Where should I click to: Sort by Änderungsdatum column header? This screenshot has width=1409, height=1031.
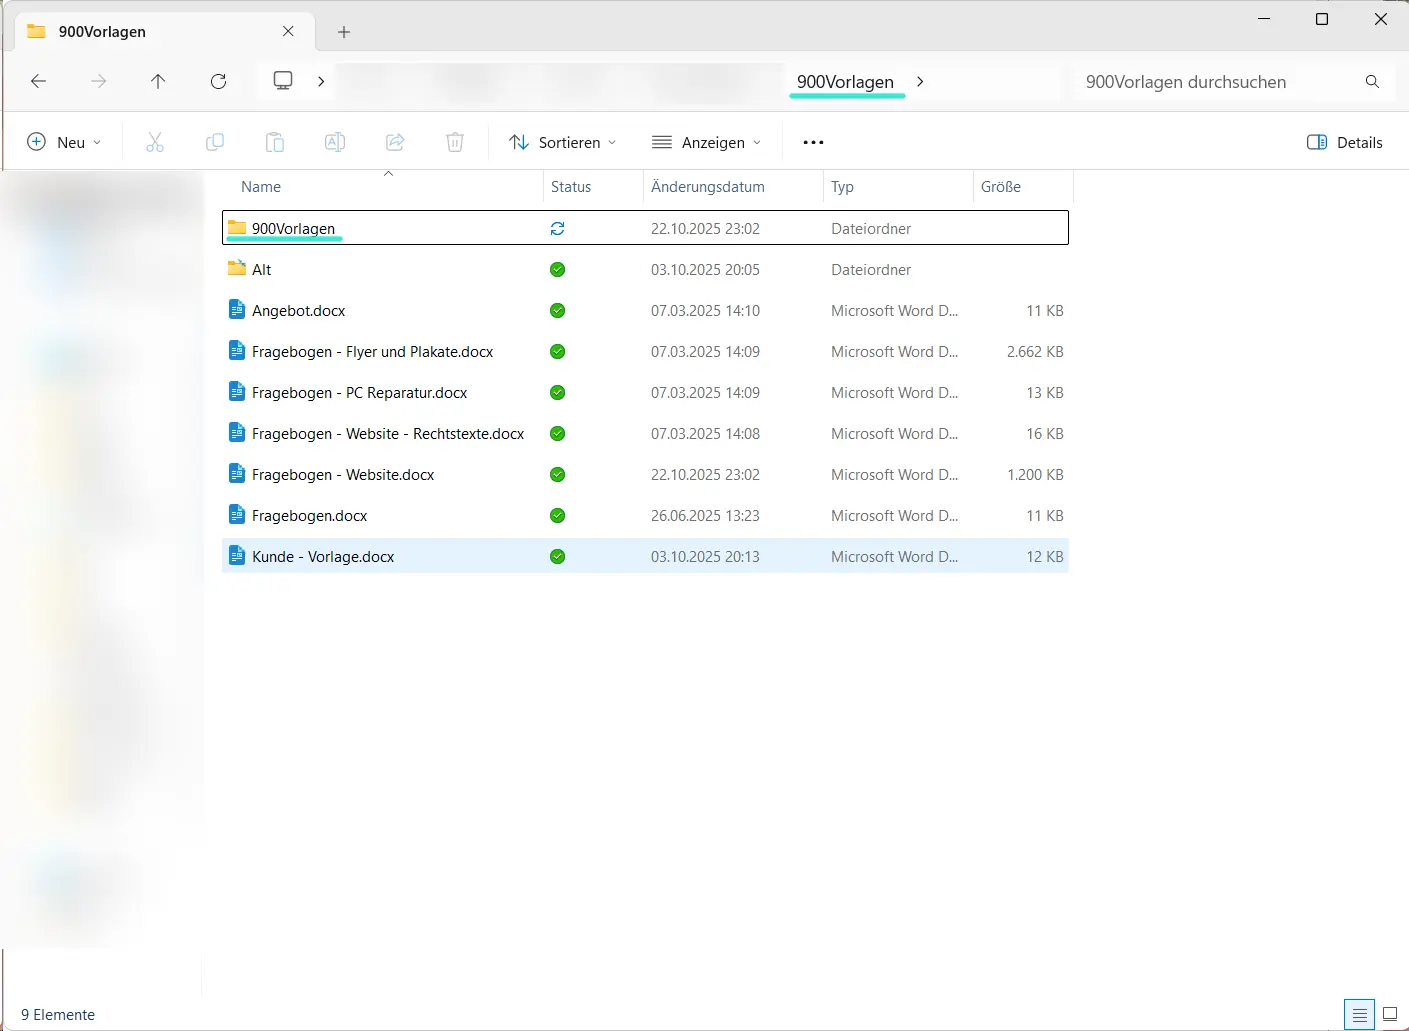pos(708,187)
